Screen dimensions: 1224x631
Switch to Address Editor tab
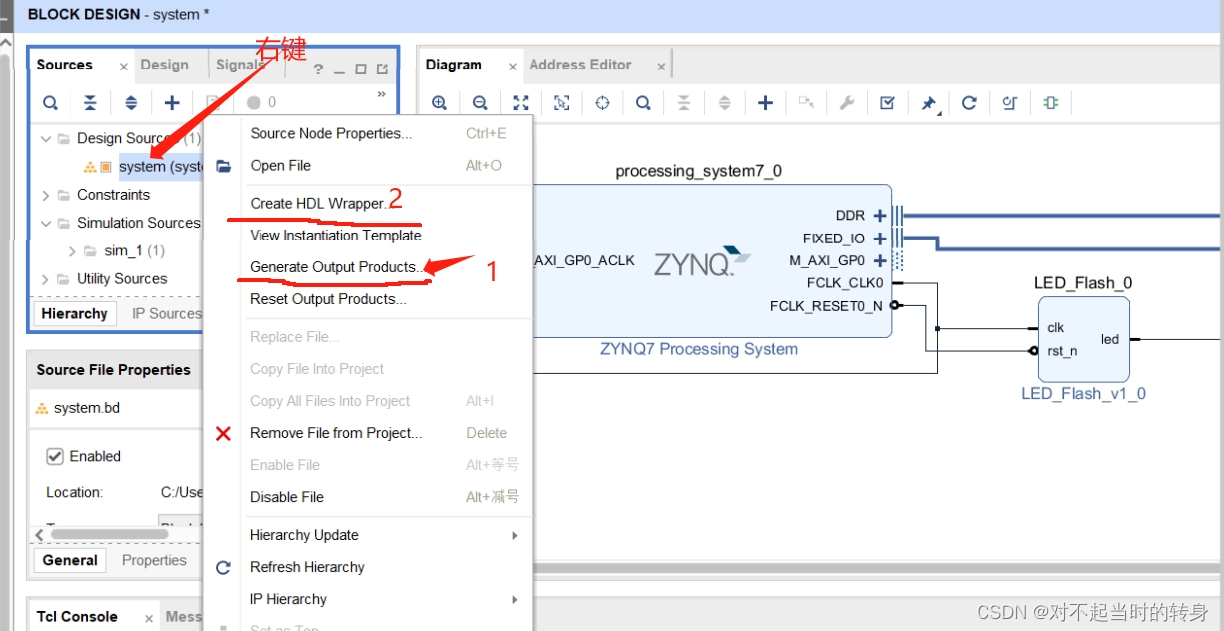tap(580, 65)
